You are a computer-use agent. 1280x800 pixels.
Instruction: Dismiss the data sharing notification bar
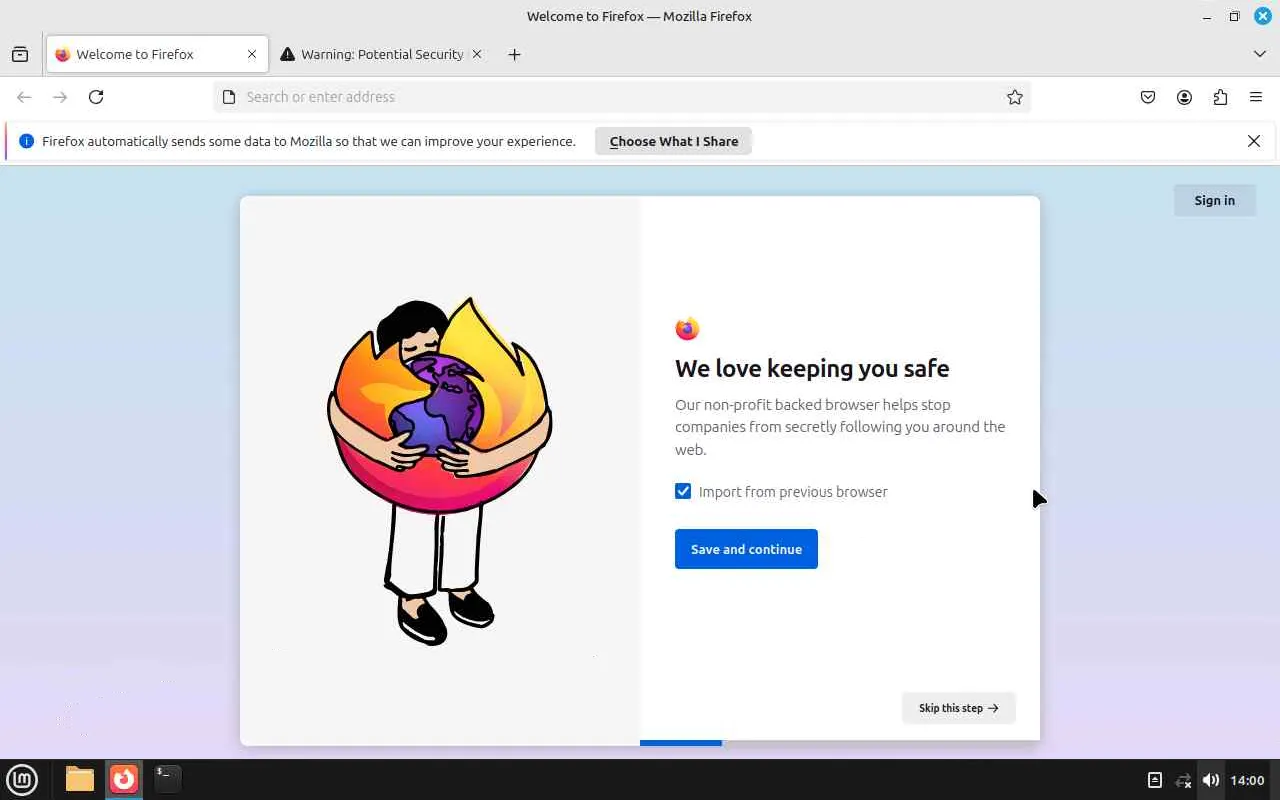pos(1254,141)
